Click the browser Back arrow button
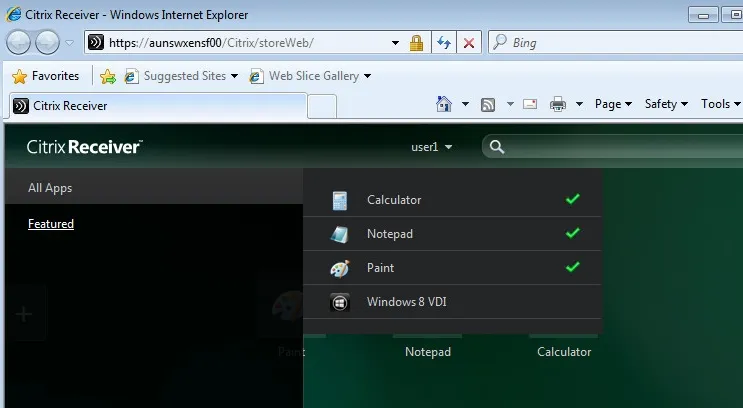 click(18, 43)
